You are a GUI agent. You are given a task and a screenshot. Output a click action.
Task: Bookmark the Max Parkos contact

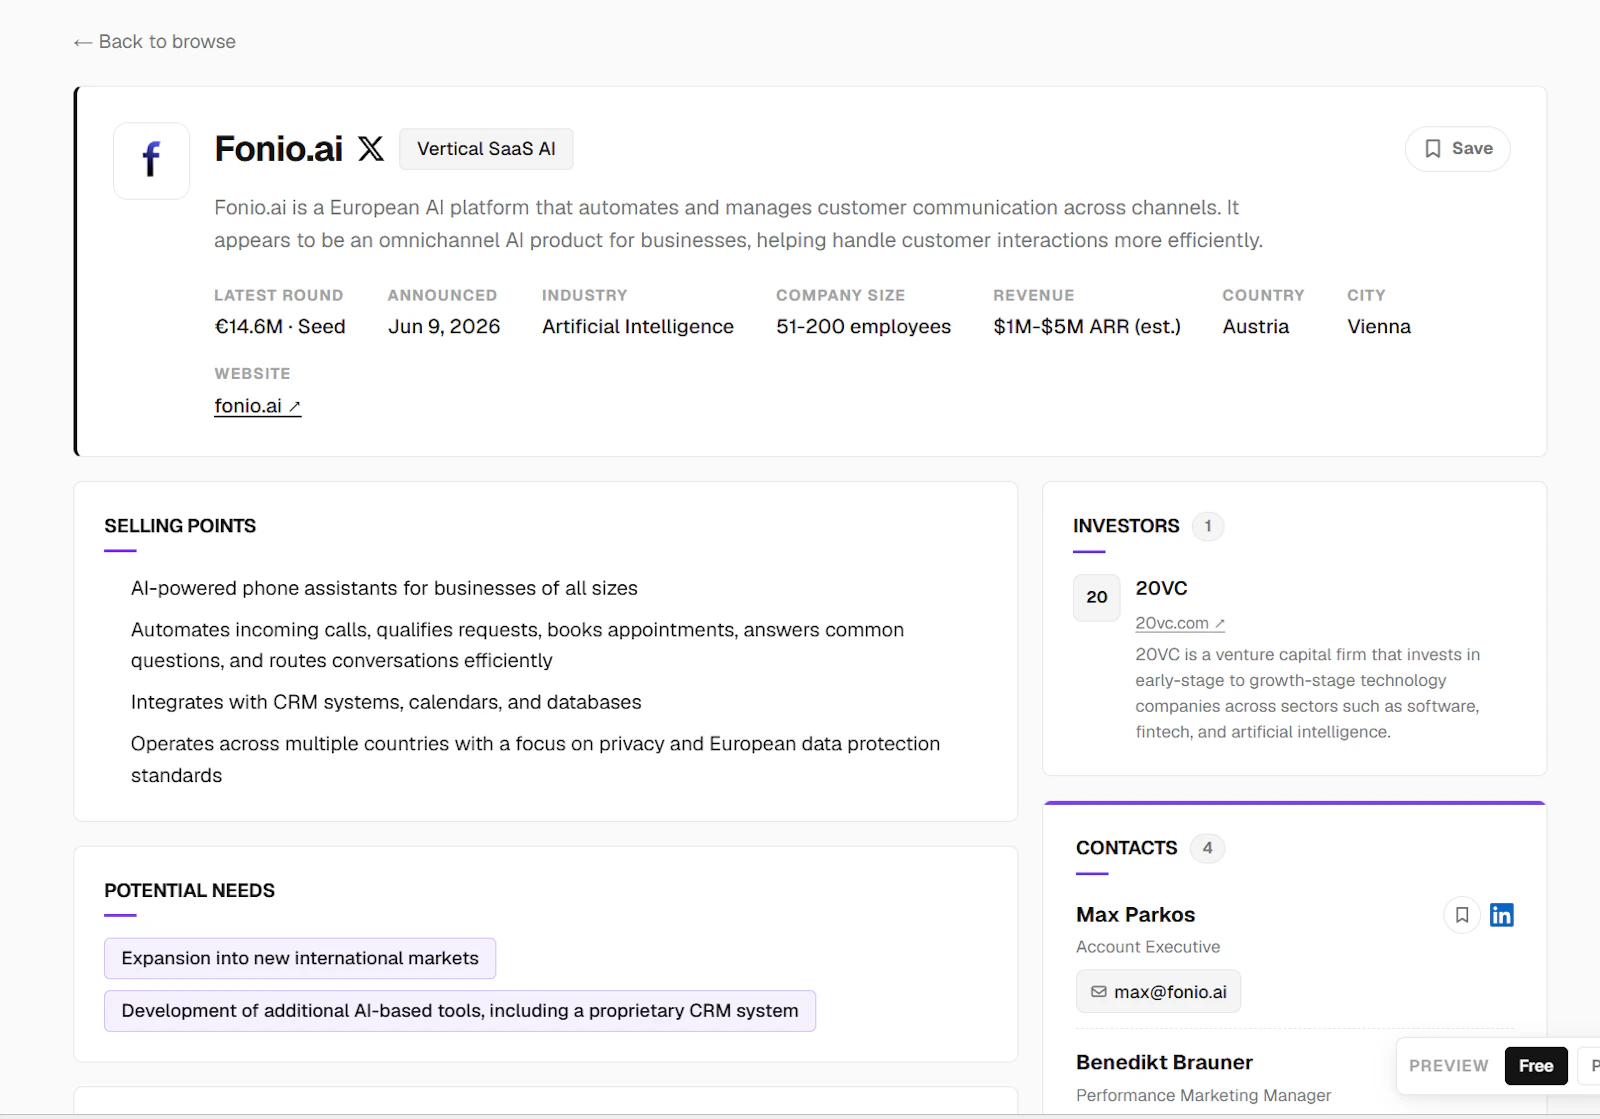pos(1462,915)
